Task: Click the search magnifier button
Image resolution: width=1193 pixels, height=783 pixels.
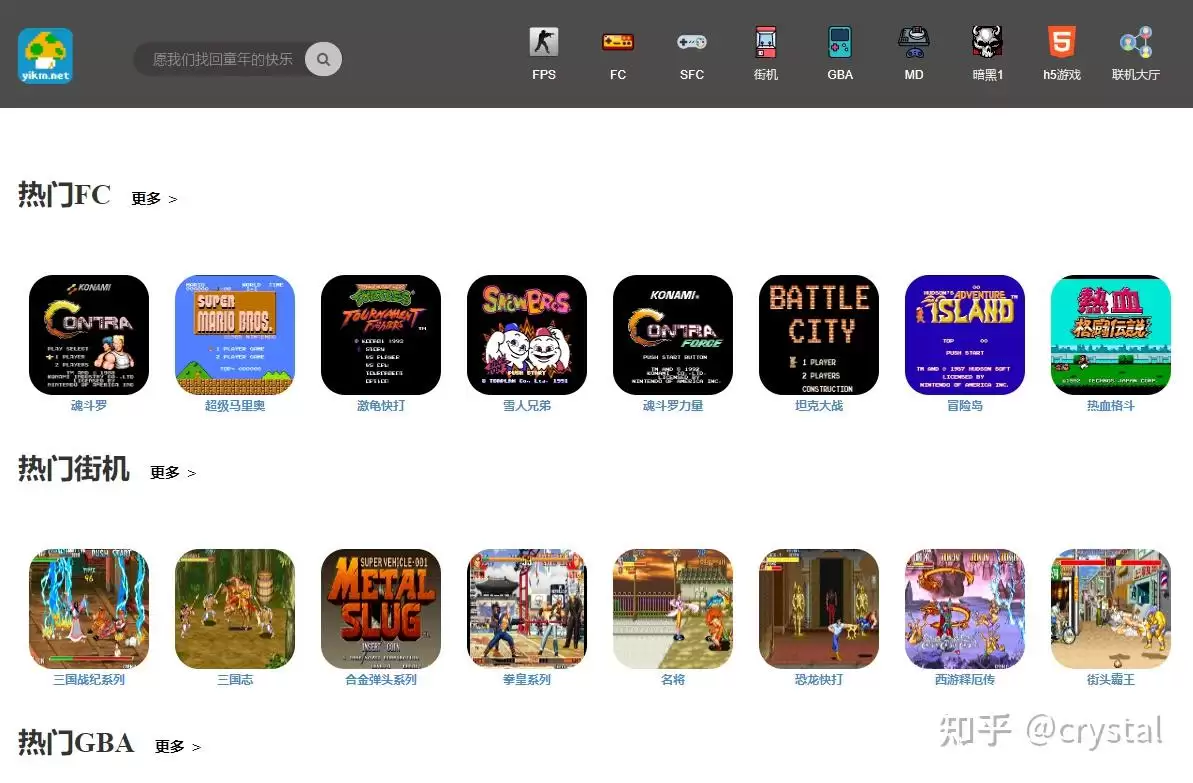Action: [323, 59]
